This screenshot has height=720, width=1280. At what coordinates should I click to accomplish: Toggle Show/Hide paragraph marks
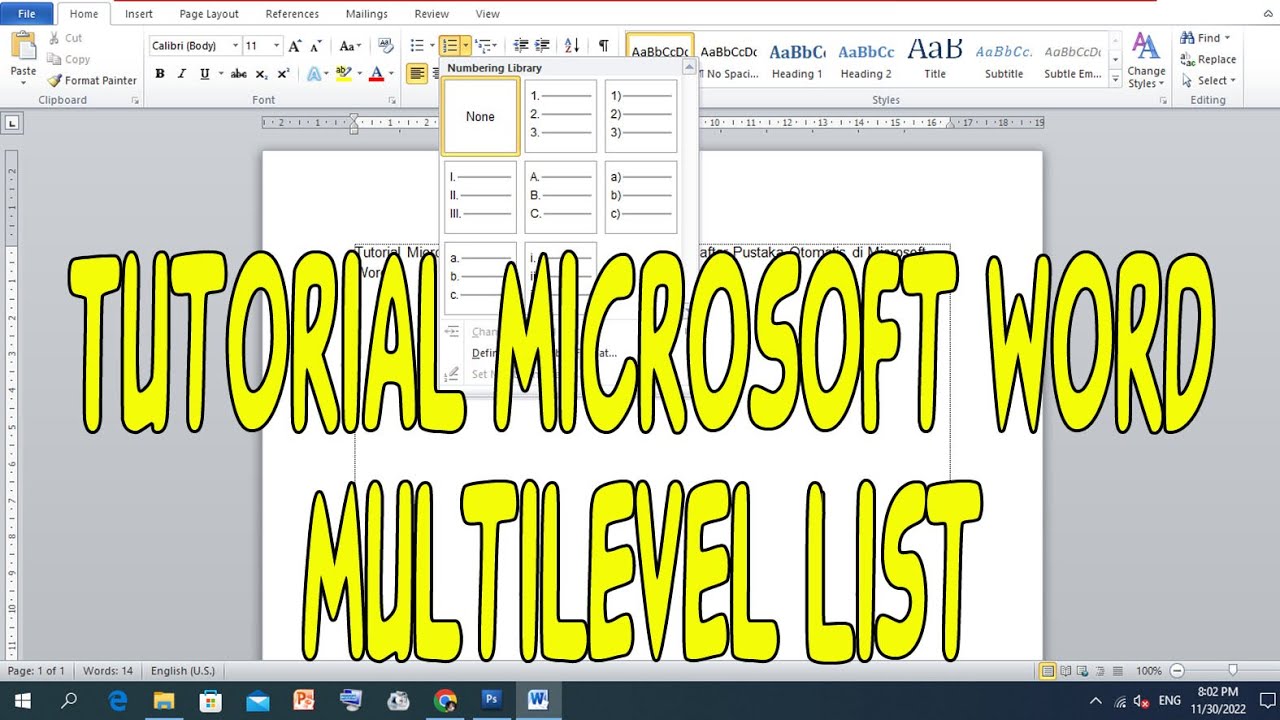tap(604, 46)
